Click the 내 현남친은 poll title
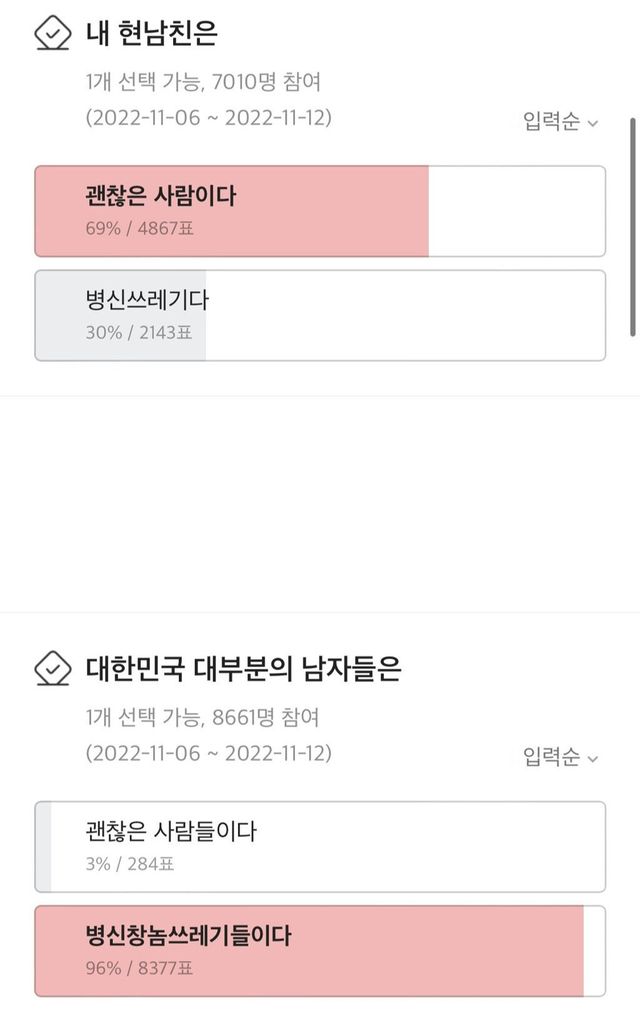Screen dimensions: 640x1018 click(x=151, y=33)
